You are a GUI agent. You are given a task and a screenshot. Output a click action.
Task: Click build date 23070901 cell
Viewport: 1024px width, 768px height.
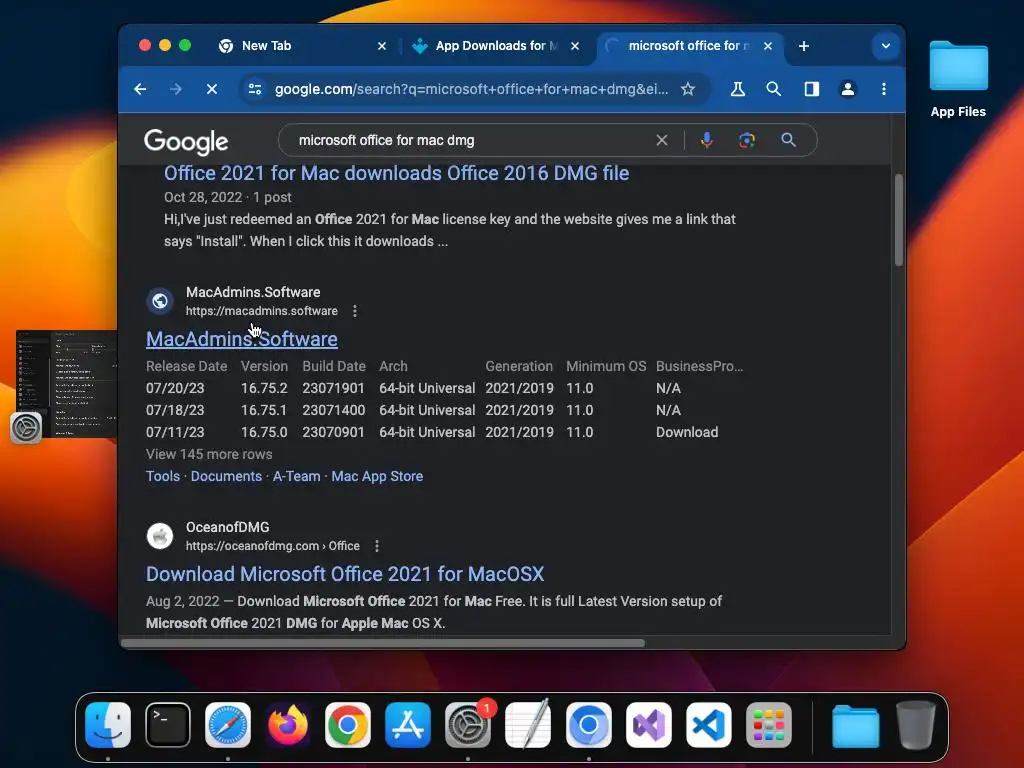[x=333, y=432]
